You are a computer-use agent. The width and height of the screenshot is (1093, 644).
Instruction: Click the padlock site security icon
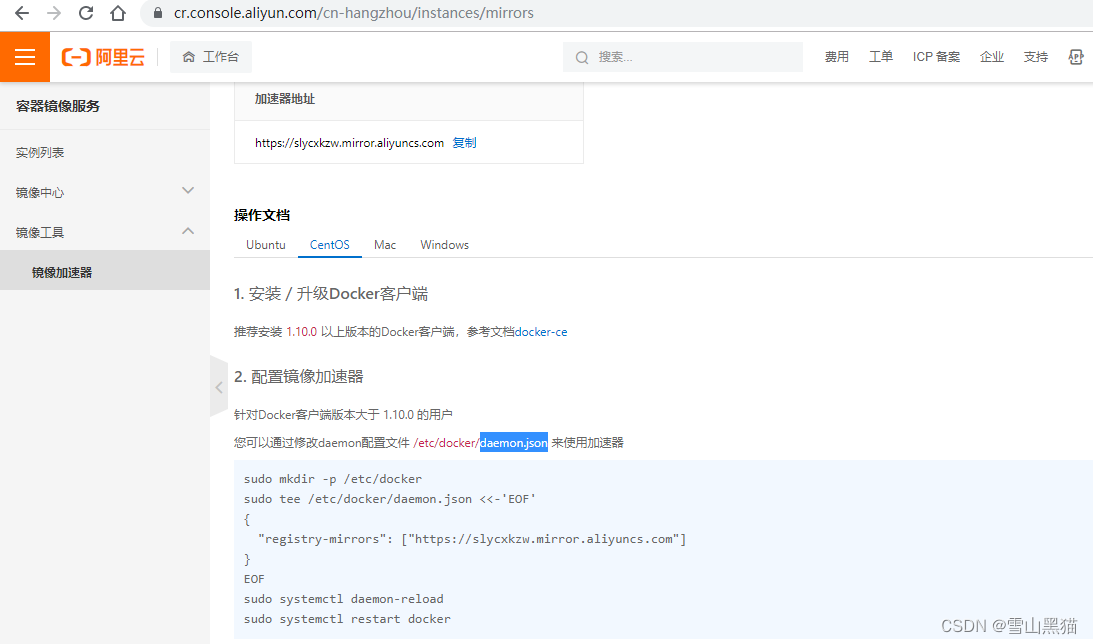click(x=158, y=13)
